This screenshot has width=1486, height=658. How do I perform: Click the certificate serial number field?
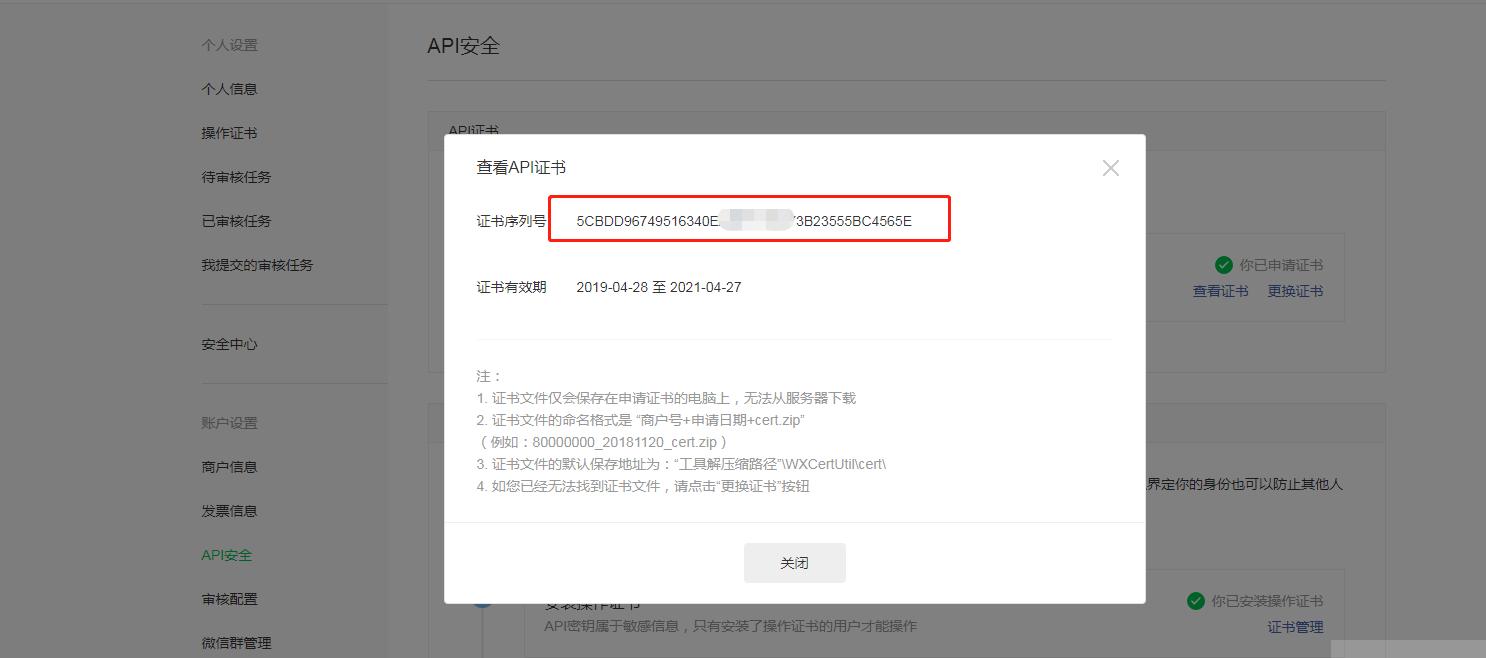pos(748,218)
